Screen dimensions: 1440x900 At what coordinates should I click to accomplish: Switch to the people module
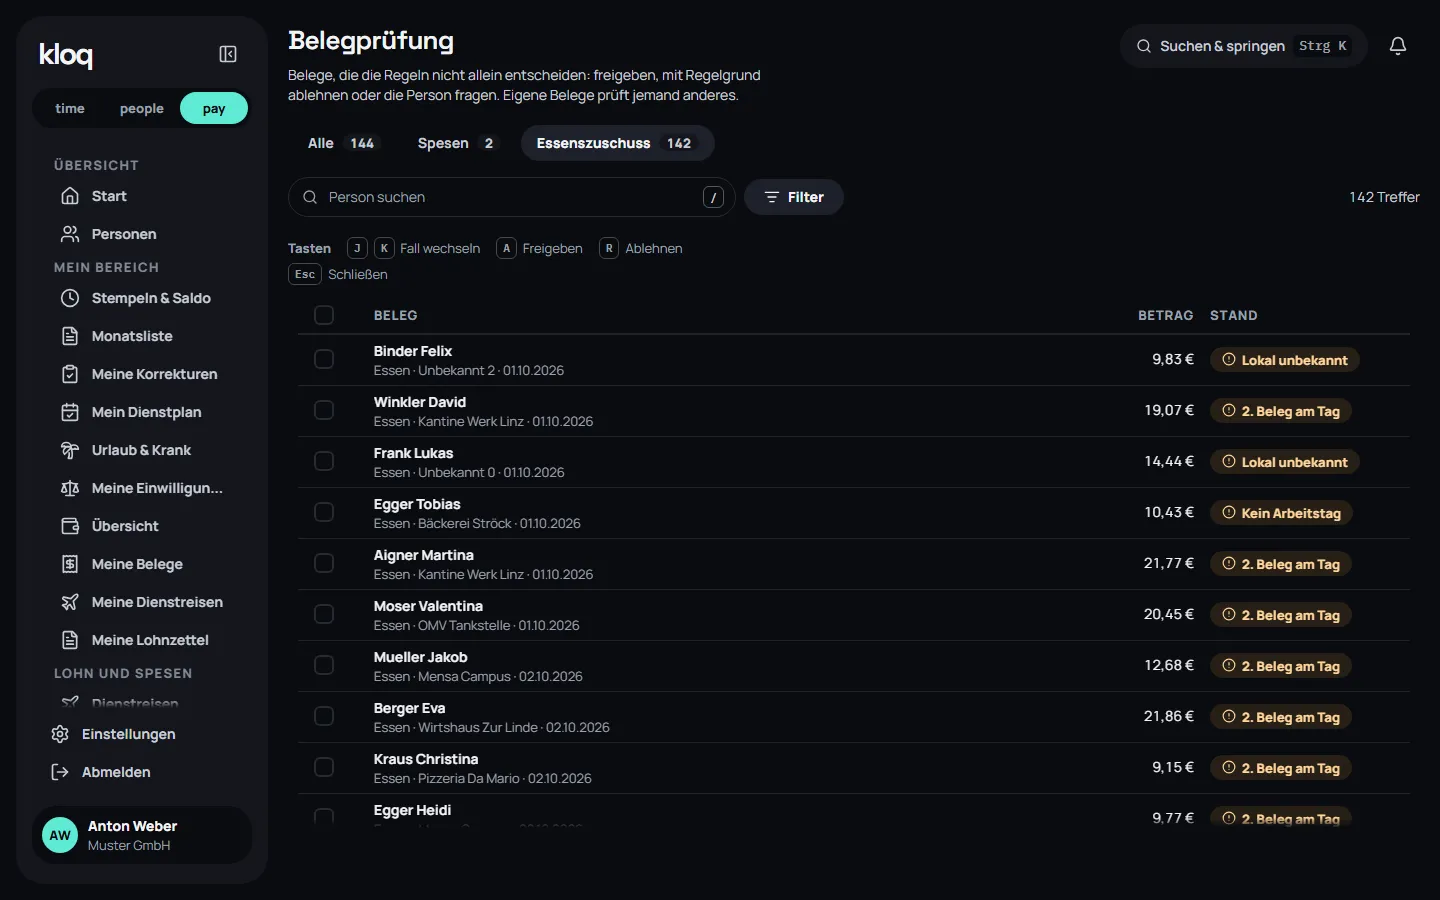pyautogui.click(x=141, y=108)
